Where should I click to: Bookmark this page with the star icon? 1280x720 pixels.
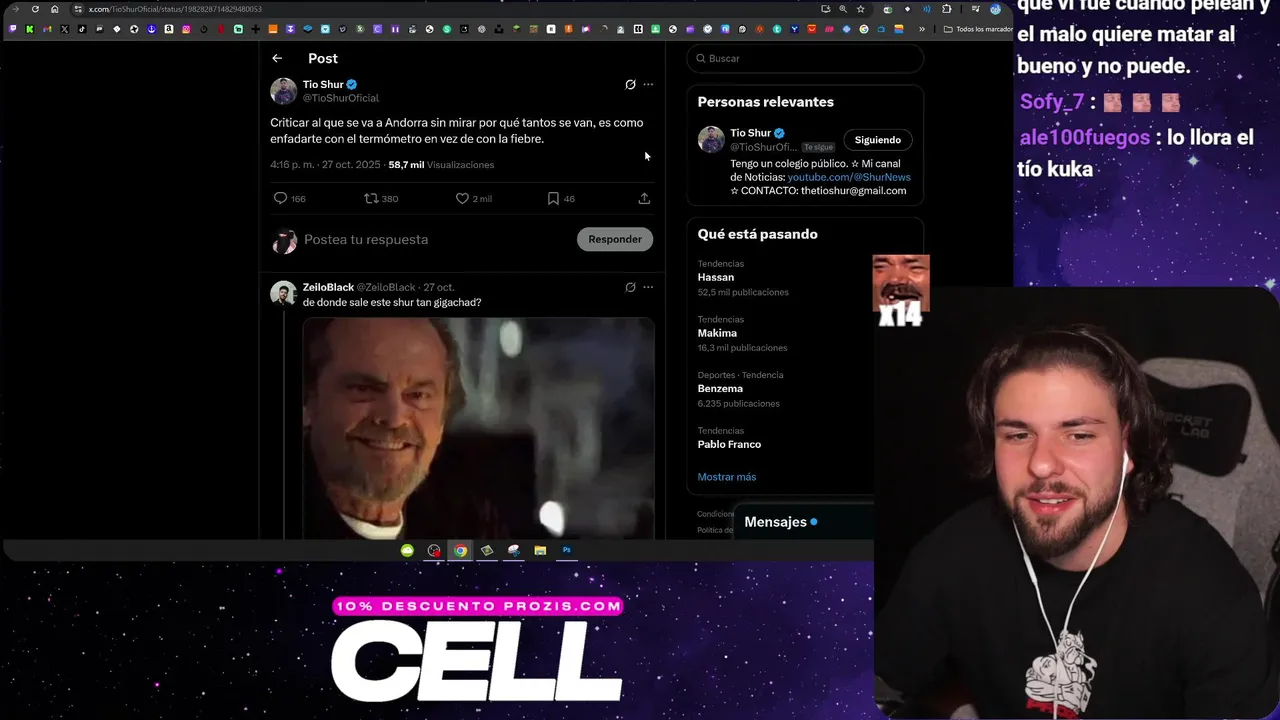pyautogui.click(x=860, y=9)
